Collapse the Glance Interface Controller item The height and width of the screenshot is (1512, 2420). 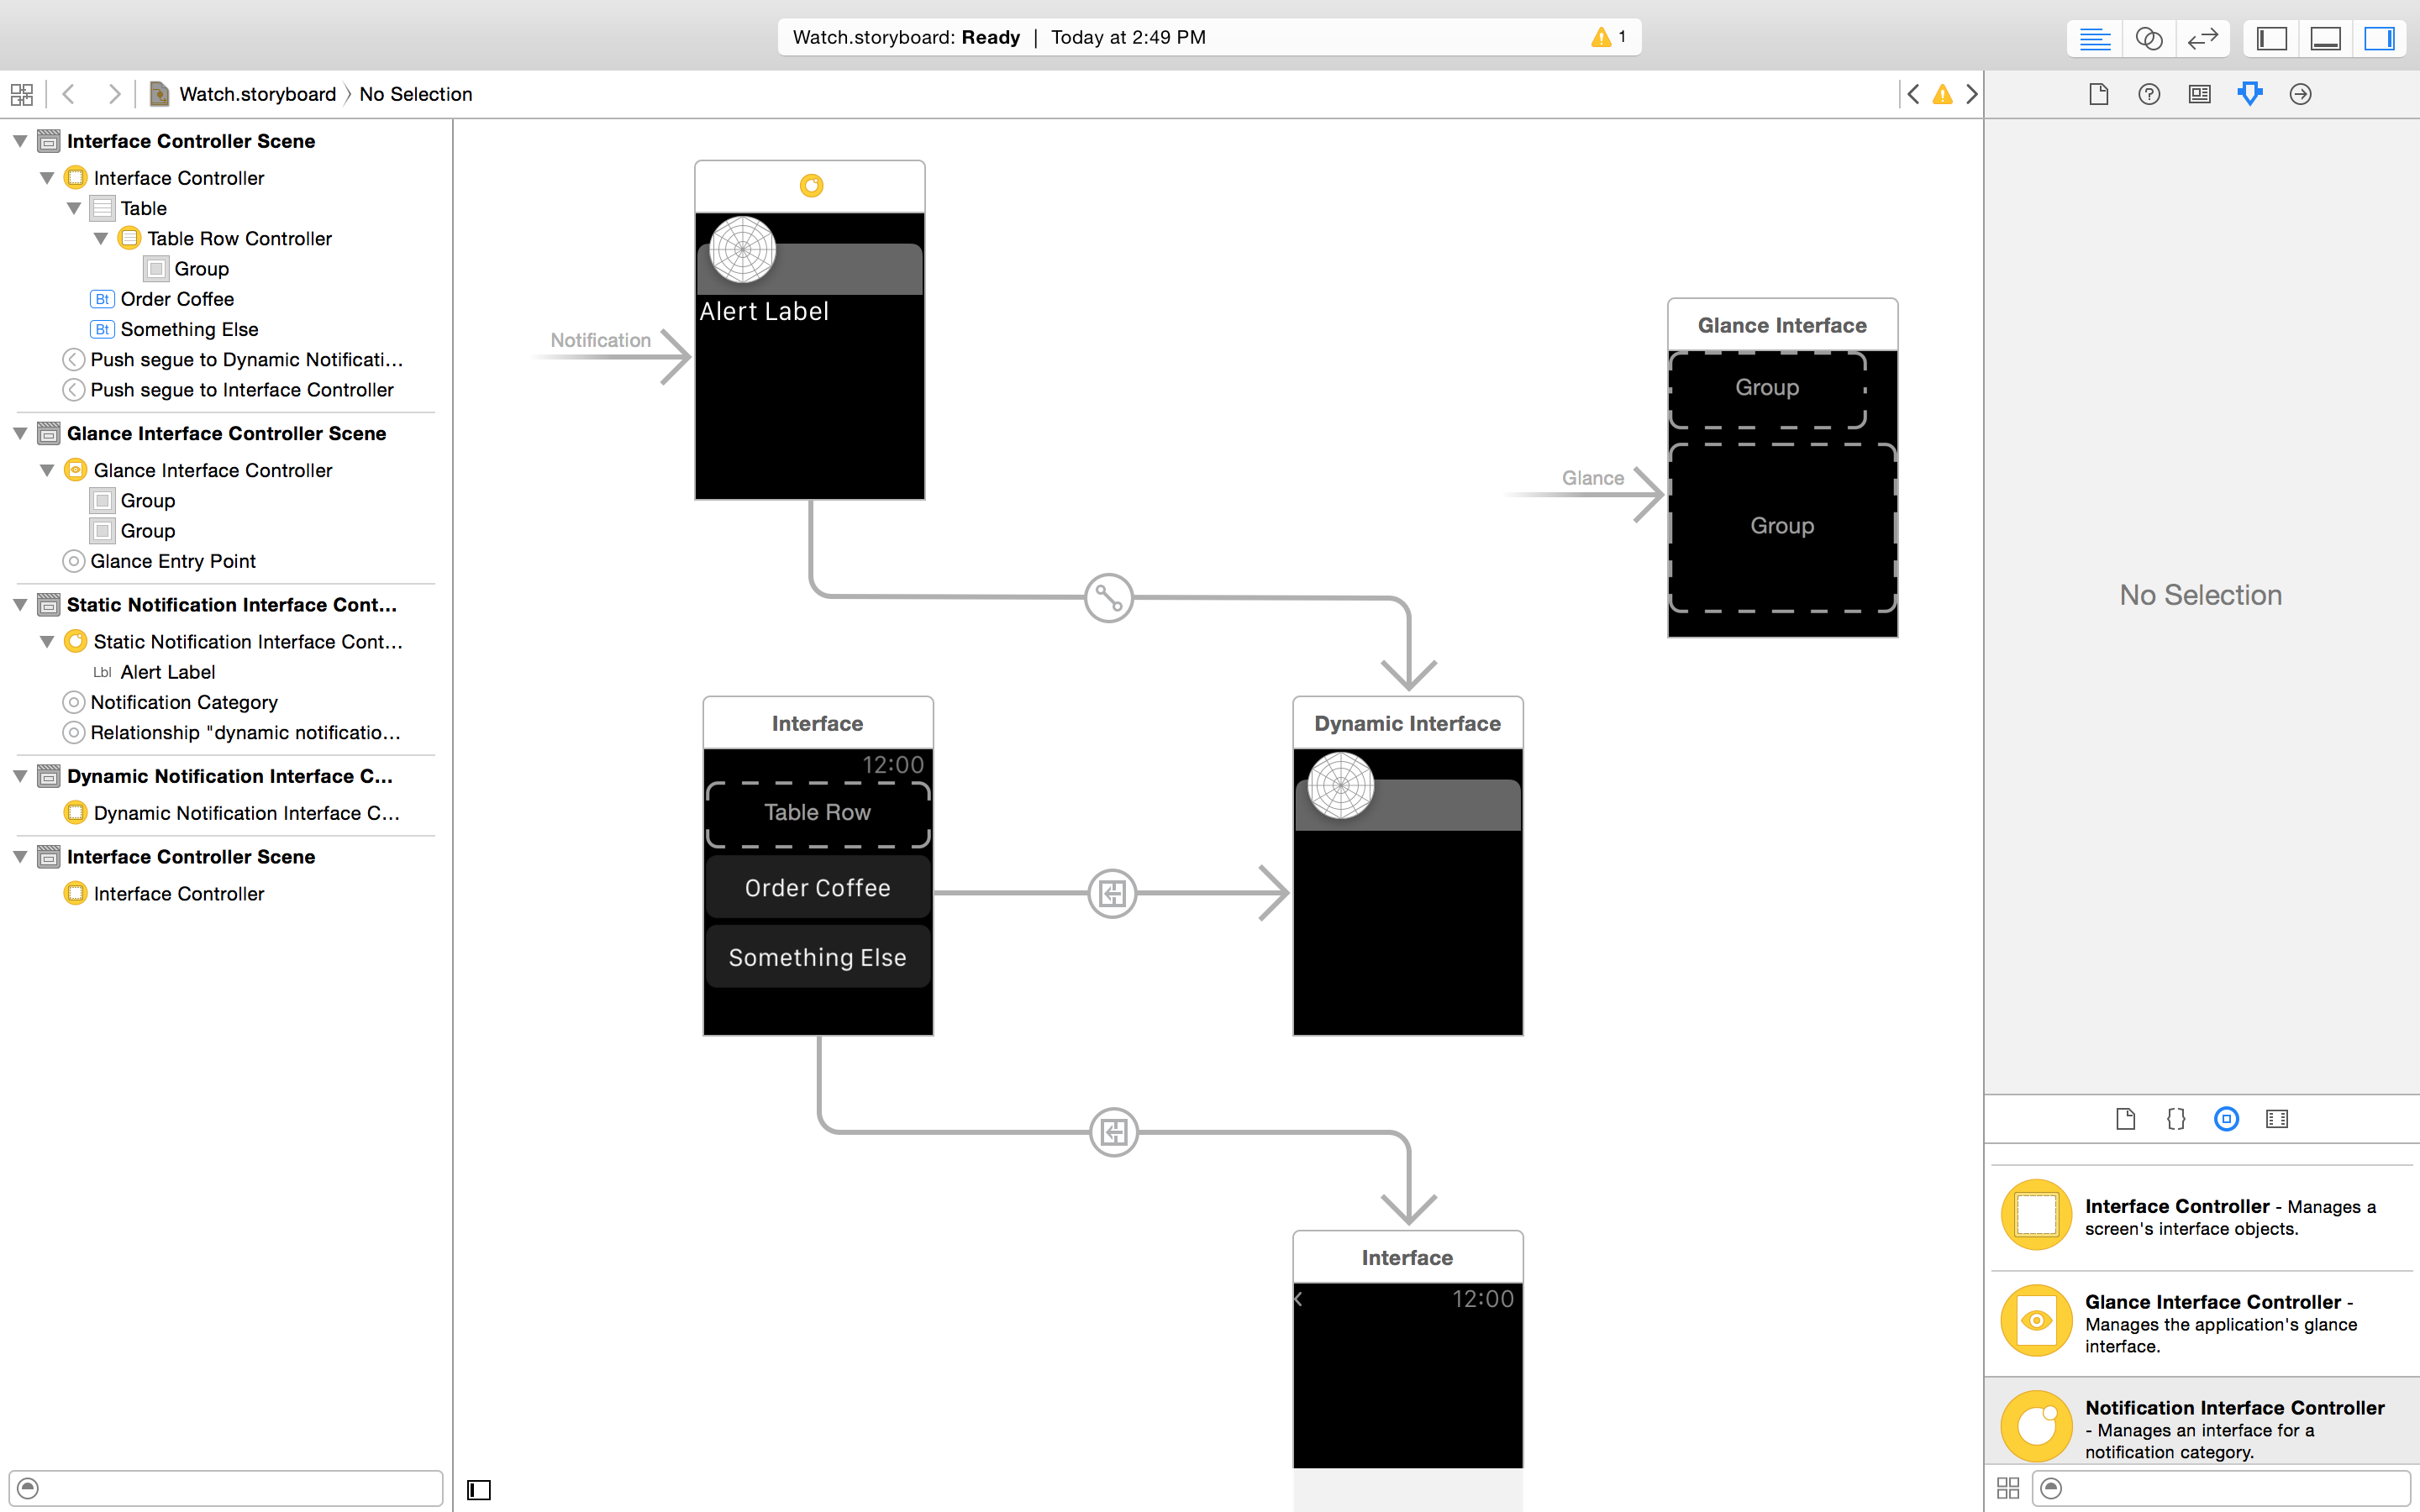(47, 470)
